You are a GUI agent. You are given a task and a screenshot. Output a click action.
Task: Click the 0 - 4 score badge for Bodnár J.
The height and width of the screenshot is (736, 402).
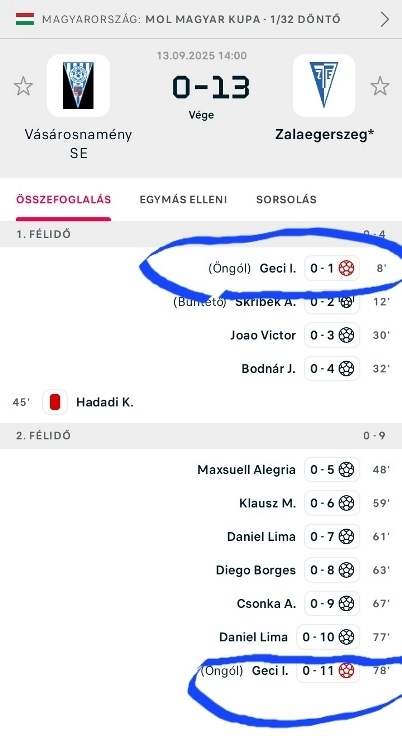332,368
